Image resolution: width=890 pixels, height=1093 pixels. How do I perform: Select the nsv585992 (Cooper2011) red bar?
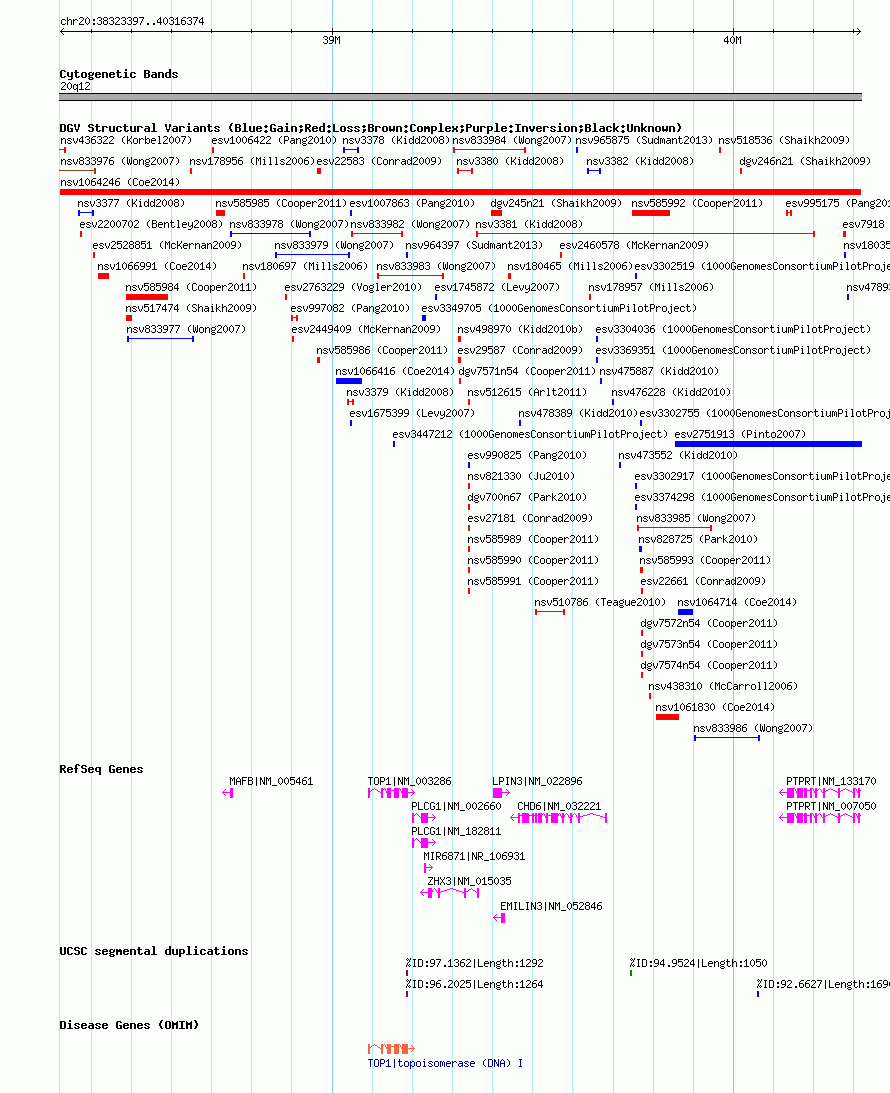(x=651, y=213)
